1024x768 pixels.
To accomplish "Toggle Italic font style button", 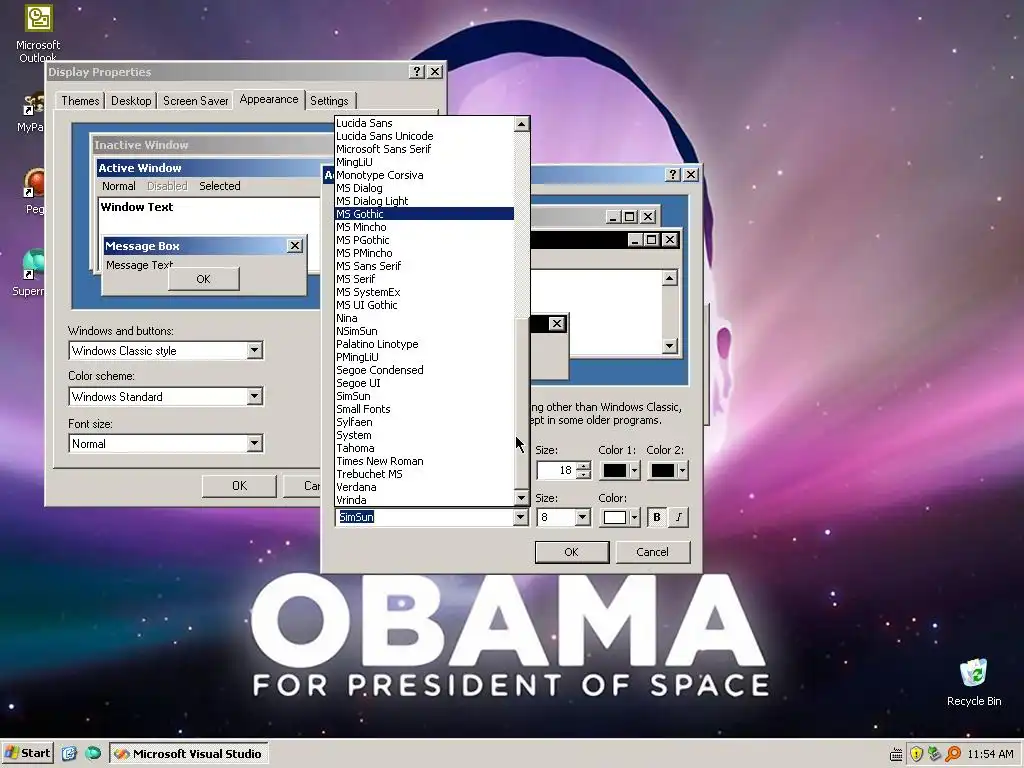I will (x=679, y=517).
